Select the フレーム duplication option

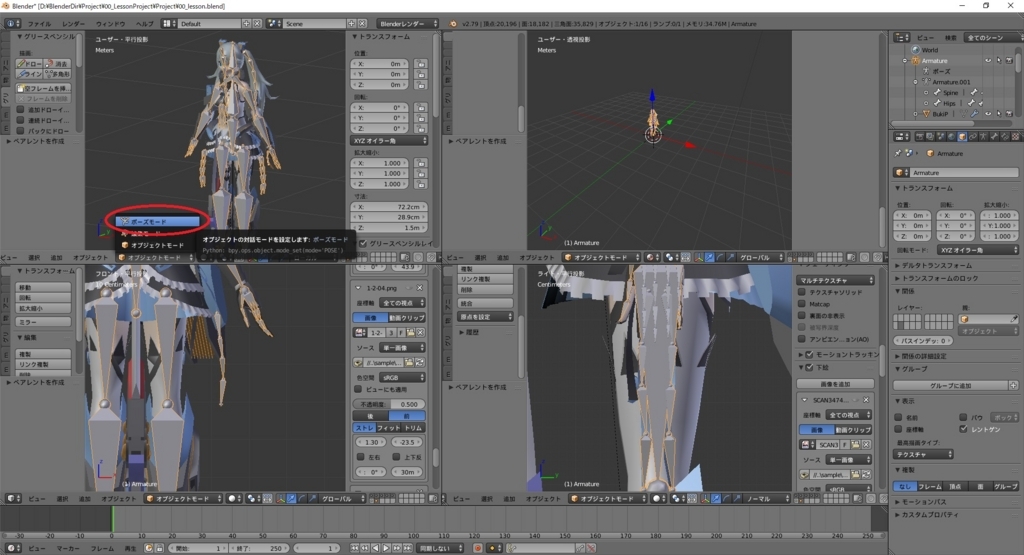coord(930,486)
